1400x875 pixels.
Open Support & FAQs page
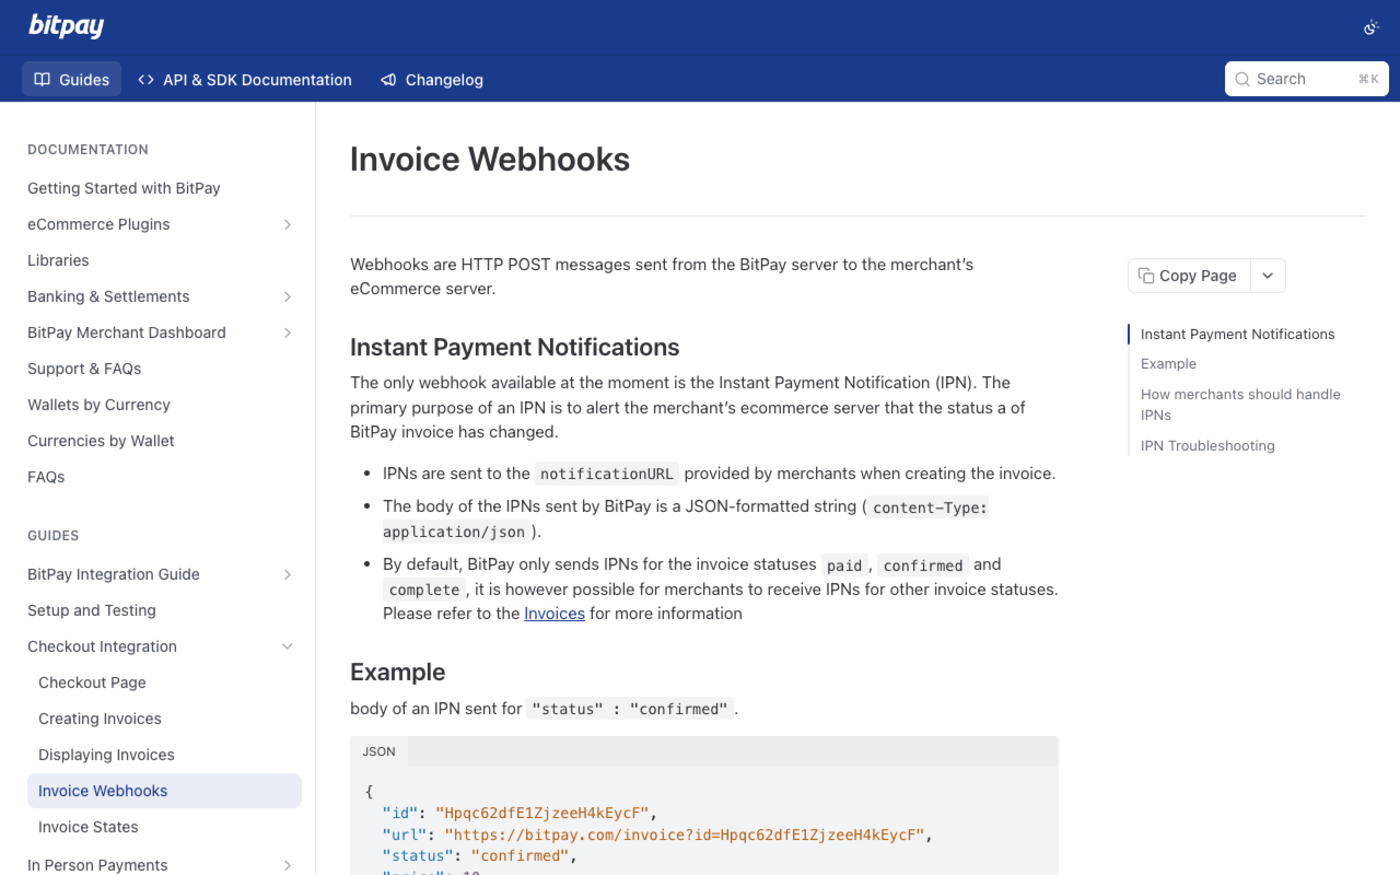pyautogui.click(x=84, y=369)
